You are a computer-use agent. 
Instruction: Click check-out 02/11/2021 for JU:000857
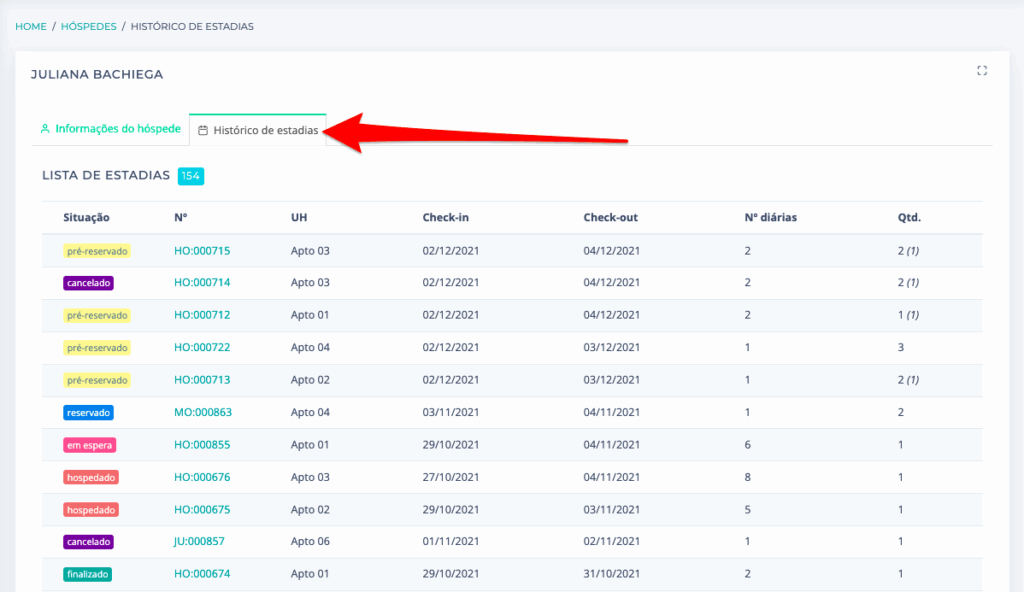[x=611, y=541]
